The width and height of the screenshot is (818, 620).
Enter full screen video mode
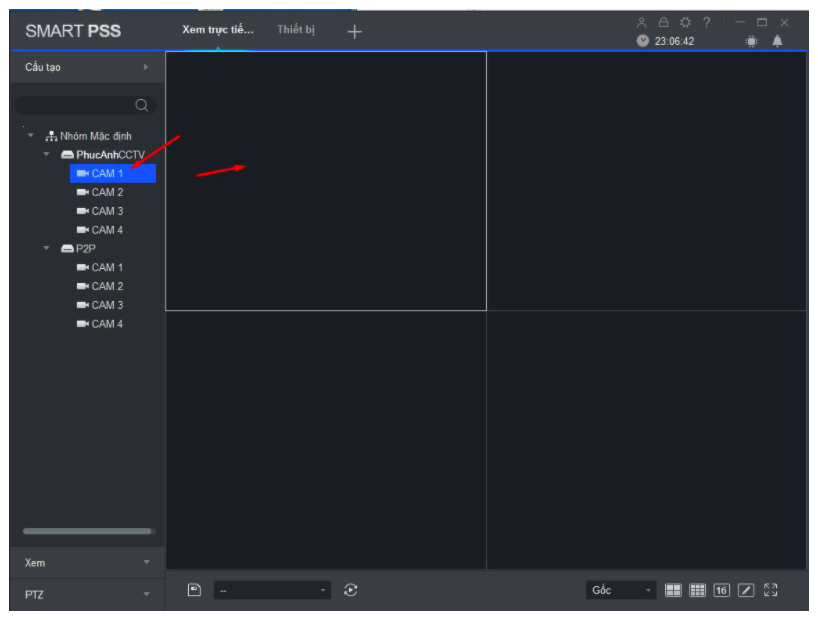coord(770,591)
